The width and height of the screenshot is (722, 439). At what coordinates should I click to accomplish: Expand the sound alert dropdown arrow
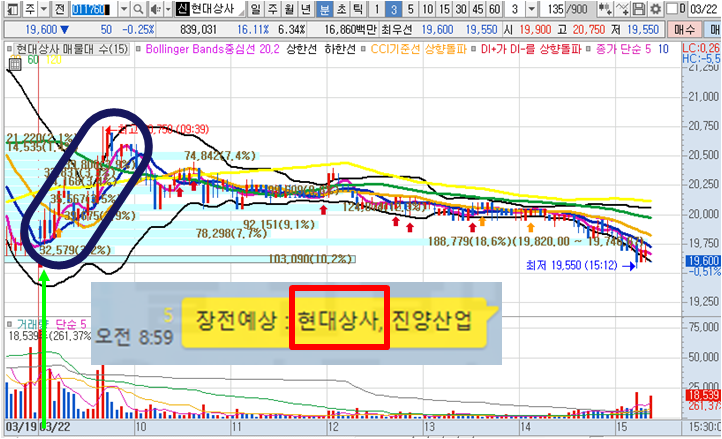click(168, 9)
